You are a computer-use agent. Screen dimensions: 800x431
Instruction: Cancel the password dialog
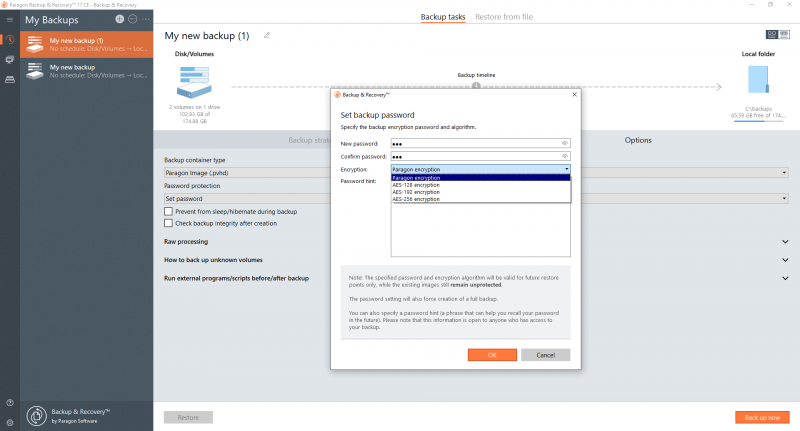pyautogui.click(x=545, y=355)
